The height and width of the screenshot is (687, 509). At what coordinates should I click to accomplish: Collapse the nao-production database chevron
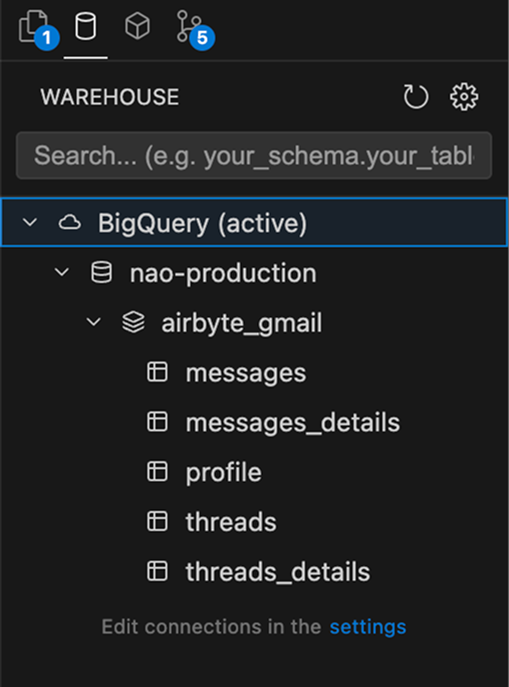(62, 273)
